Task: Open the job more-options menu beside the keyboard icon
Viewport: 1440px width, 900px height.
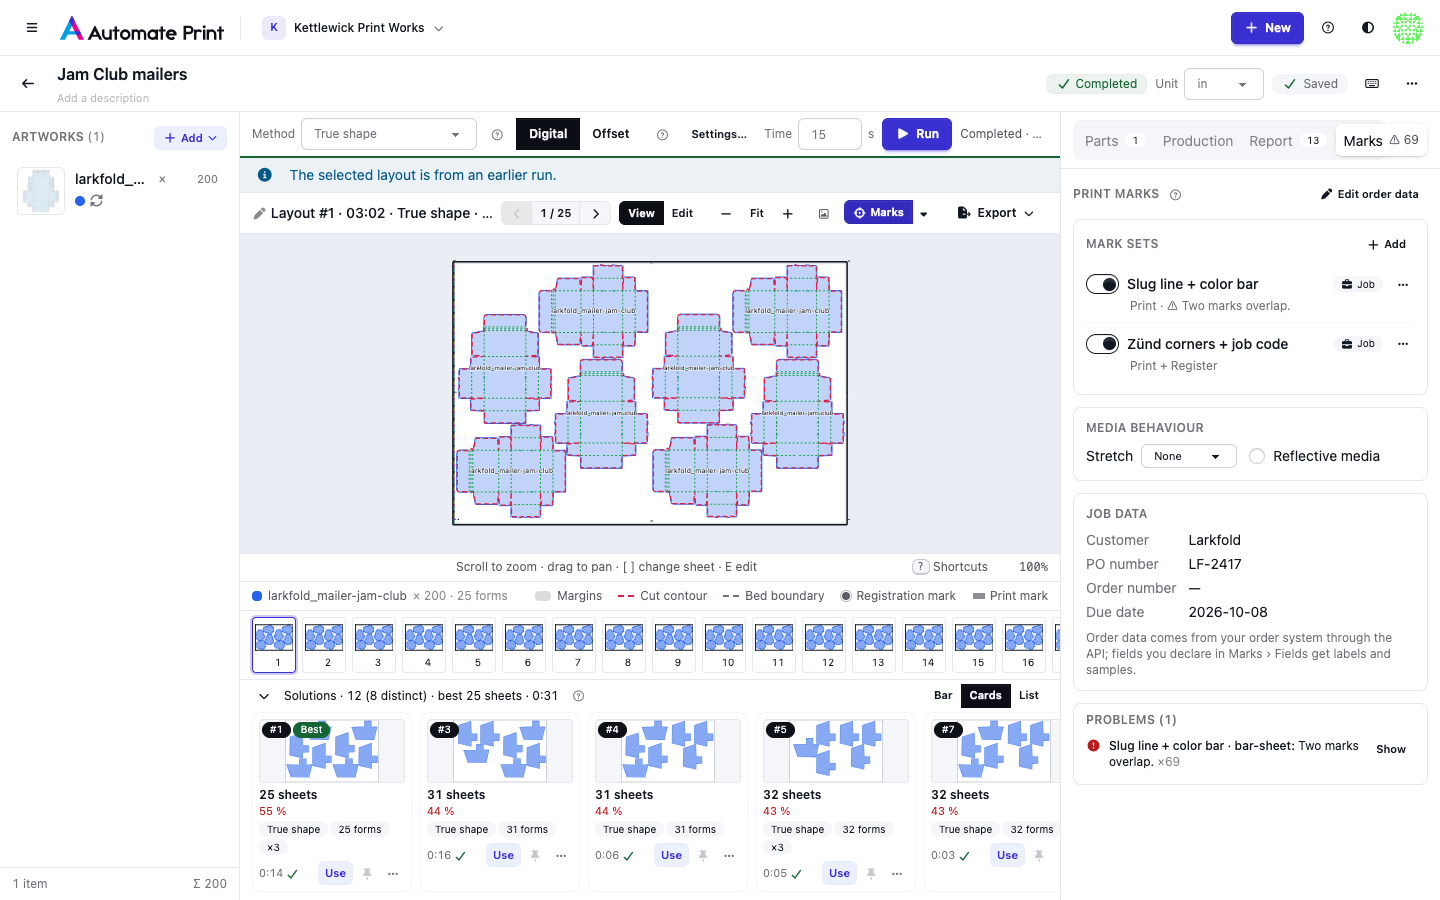Action: point(1412,84)
